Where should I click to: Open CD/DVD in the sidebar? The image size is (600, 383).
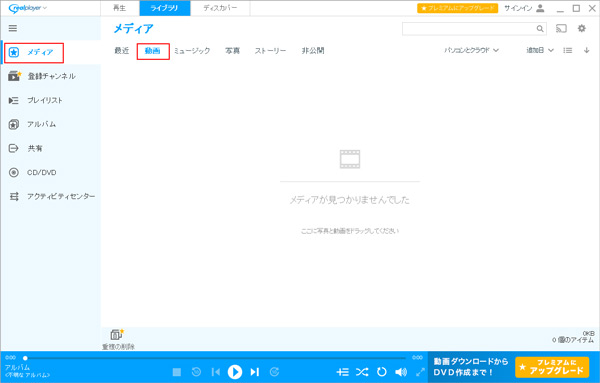click(51, 173)
